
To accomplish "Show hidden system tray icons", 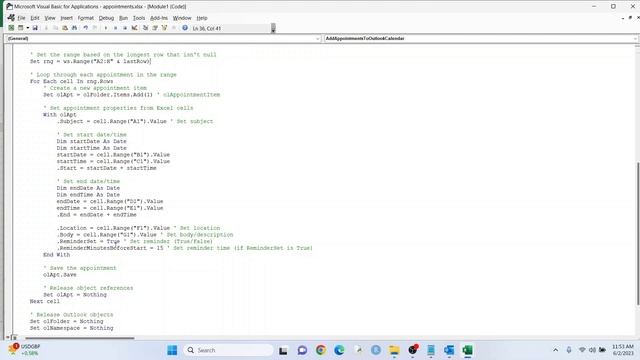I will 556,350.
